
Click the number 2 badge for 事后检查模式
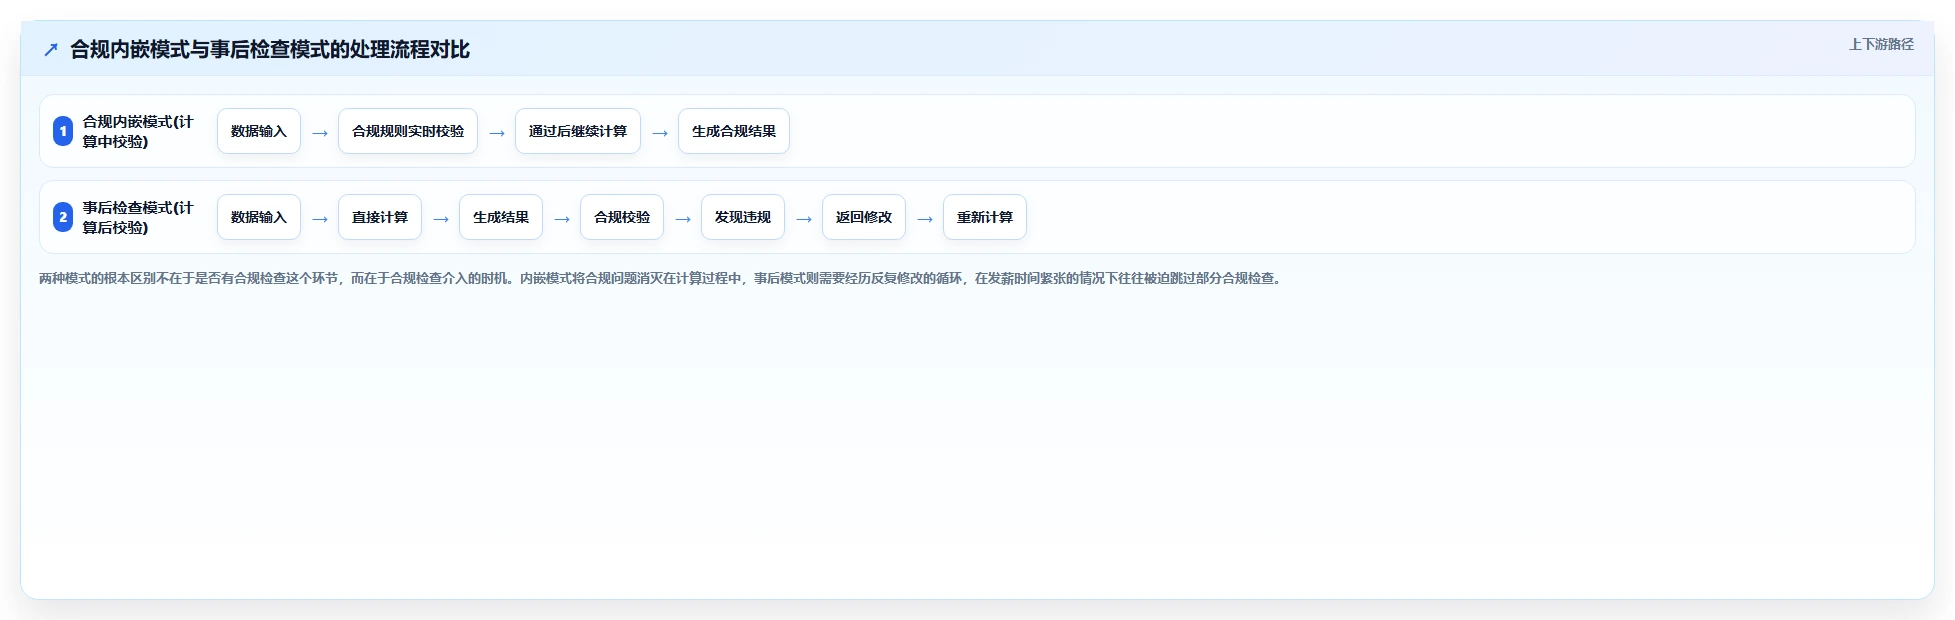(x=63, y=217)
